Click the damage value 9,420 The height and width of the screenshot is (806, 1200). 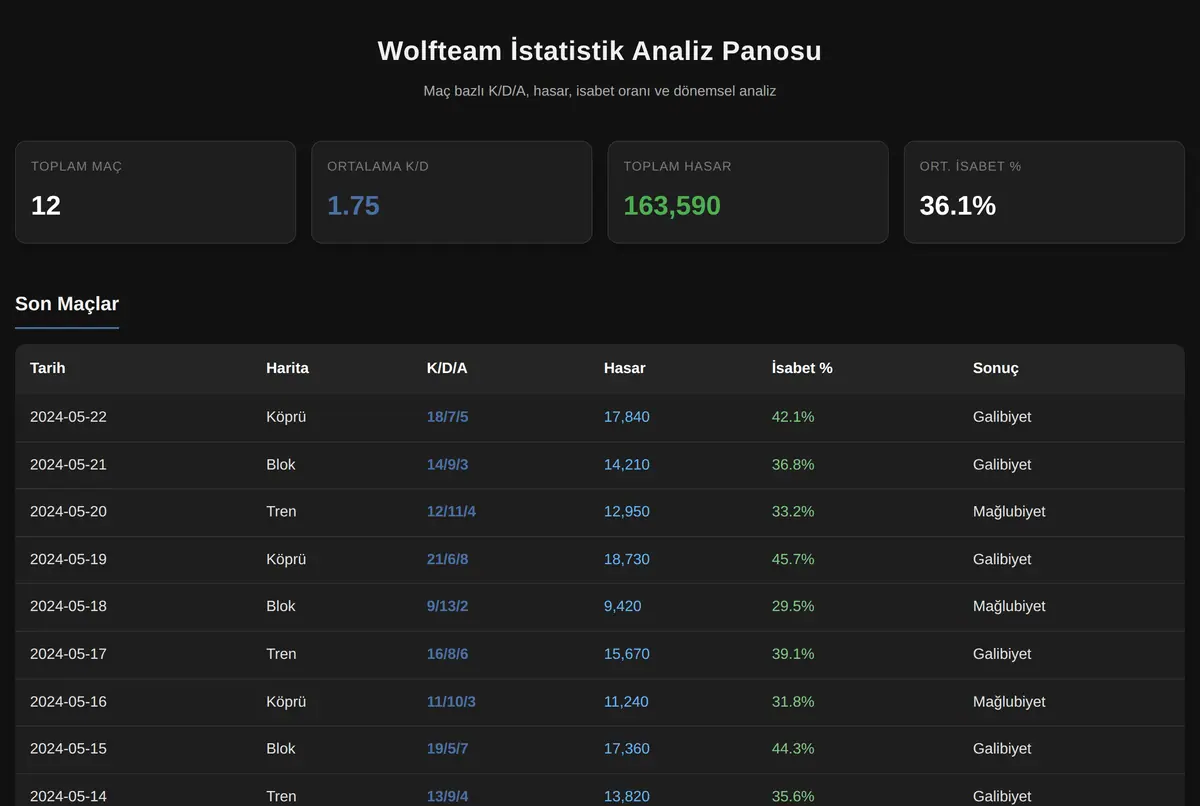click(x=623, y=607)
